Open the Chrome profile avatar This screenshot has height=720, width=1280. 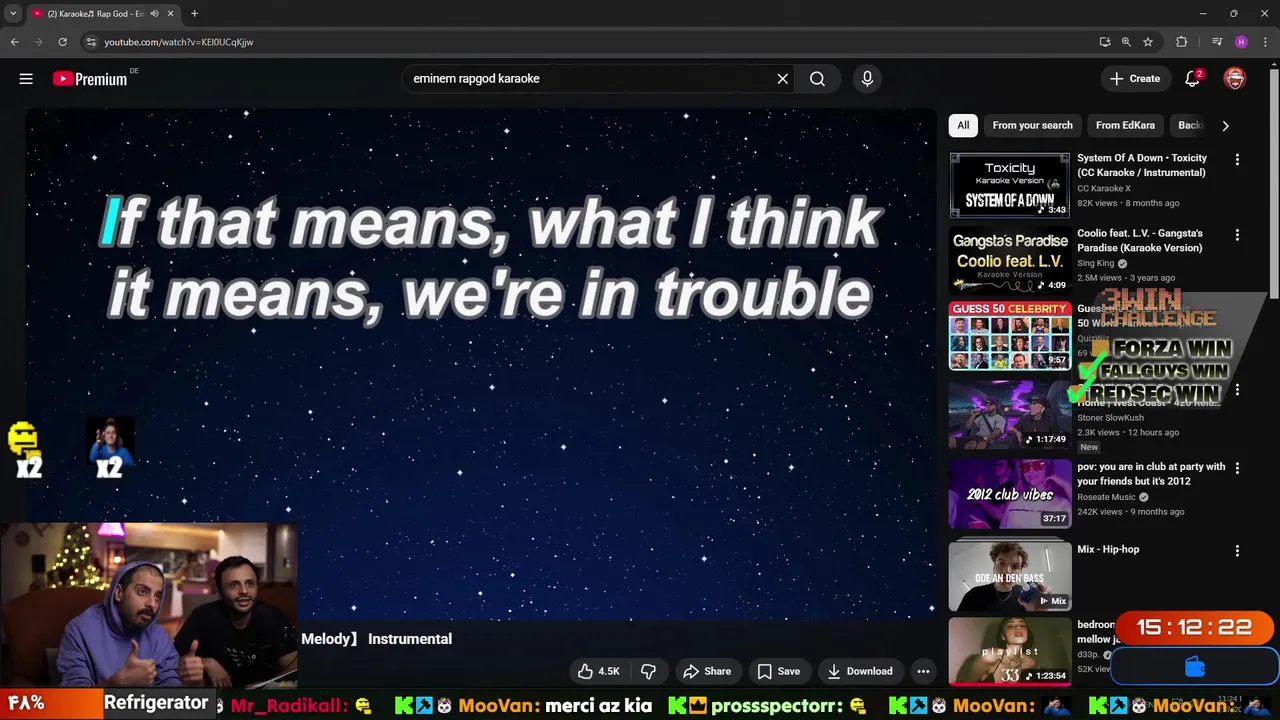pos(1241,42)
